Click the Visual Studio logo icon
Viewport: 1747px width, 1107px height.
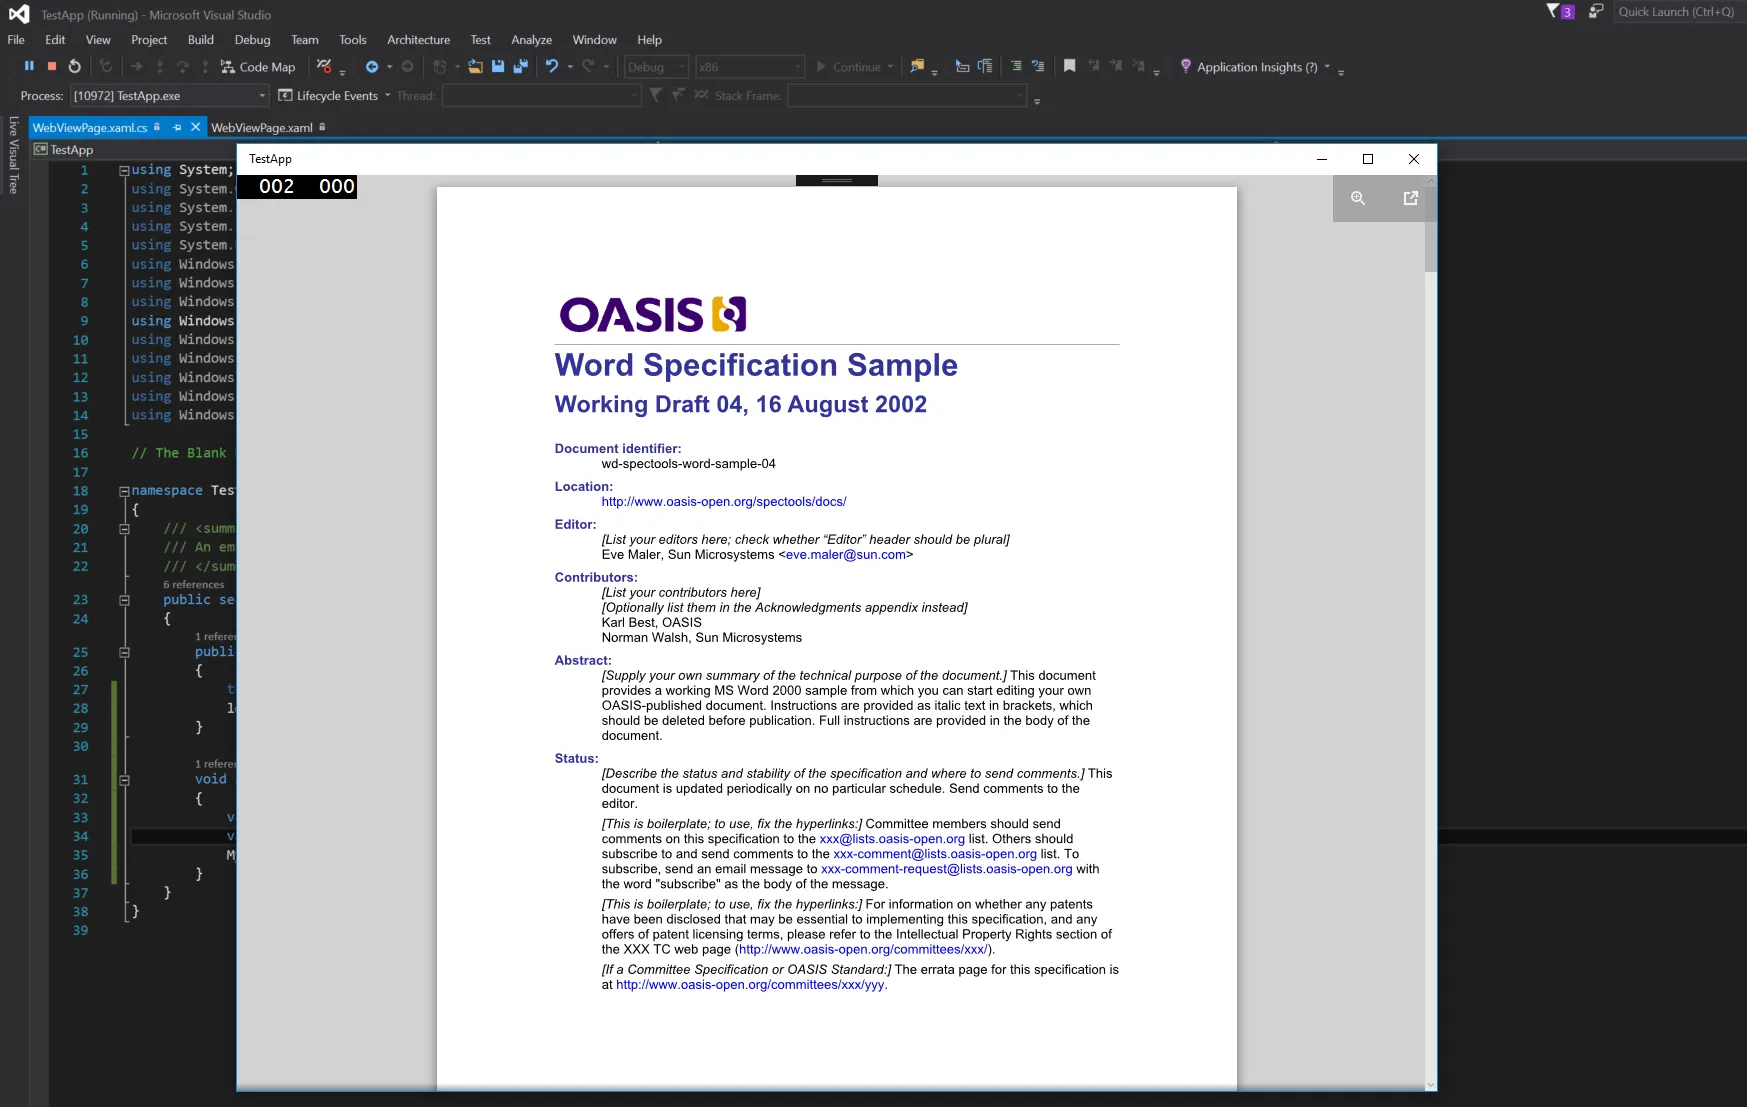pyautogui.click(x=19, y=14)
